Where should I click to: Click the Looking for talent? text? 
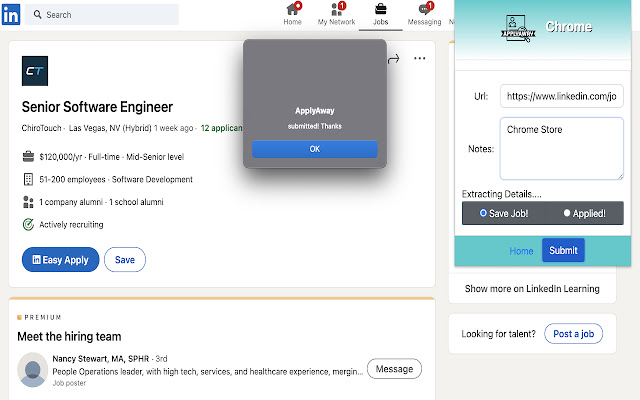(x=498, y=334)
